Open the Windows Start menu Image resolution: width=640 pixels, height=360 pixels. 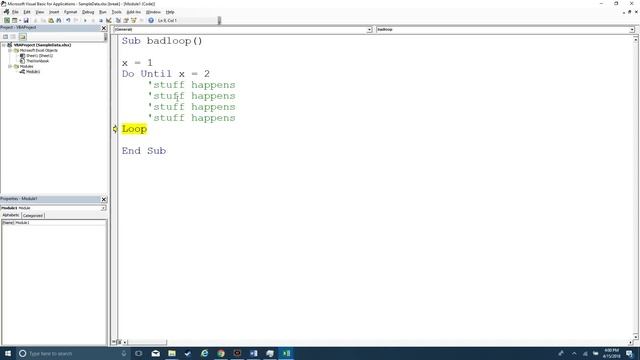coord(8,353)
